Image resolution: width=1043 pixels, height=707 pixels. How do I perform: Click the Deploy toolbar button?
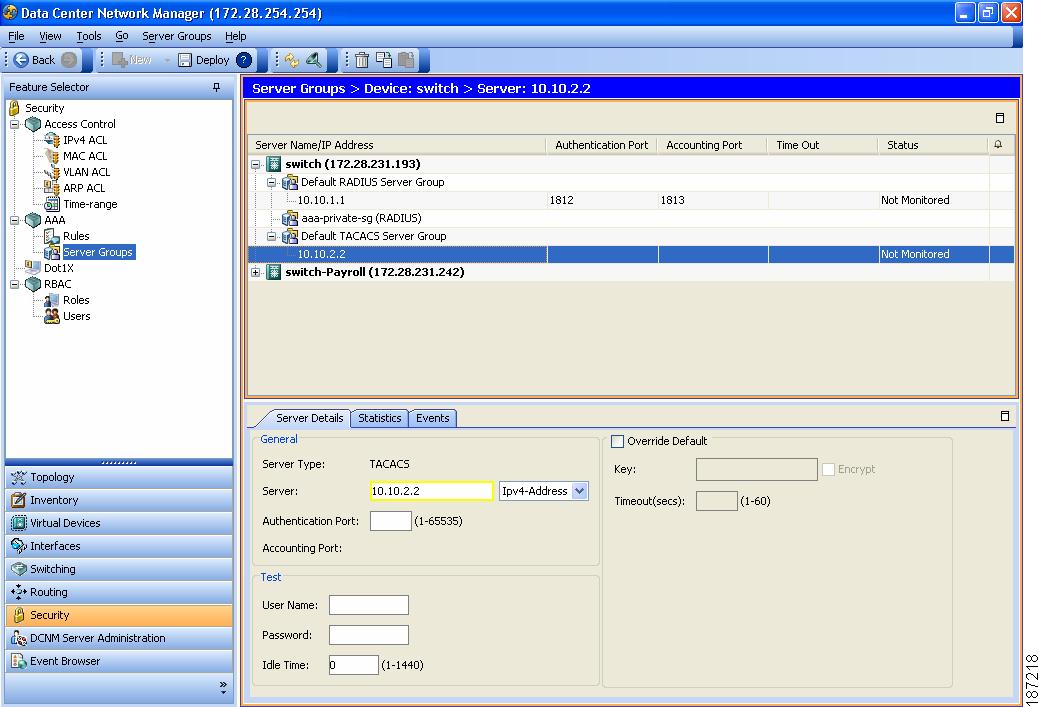pyautogui.click(x=203, y=60)
